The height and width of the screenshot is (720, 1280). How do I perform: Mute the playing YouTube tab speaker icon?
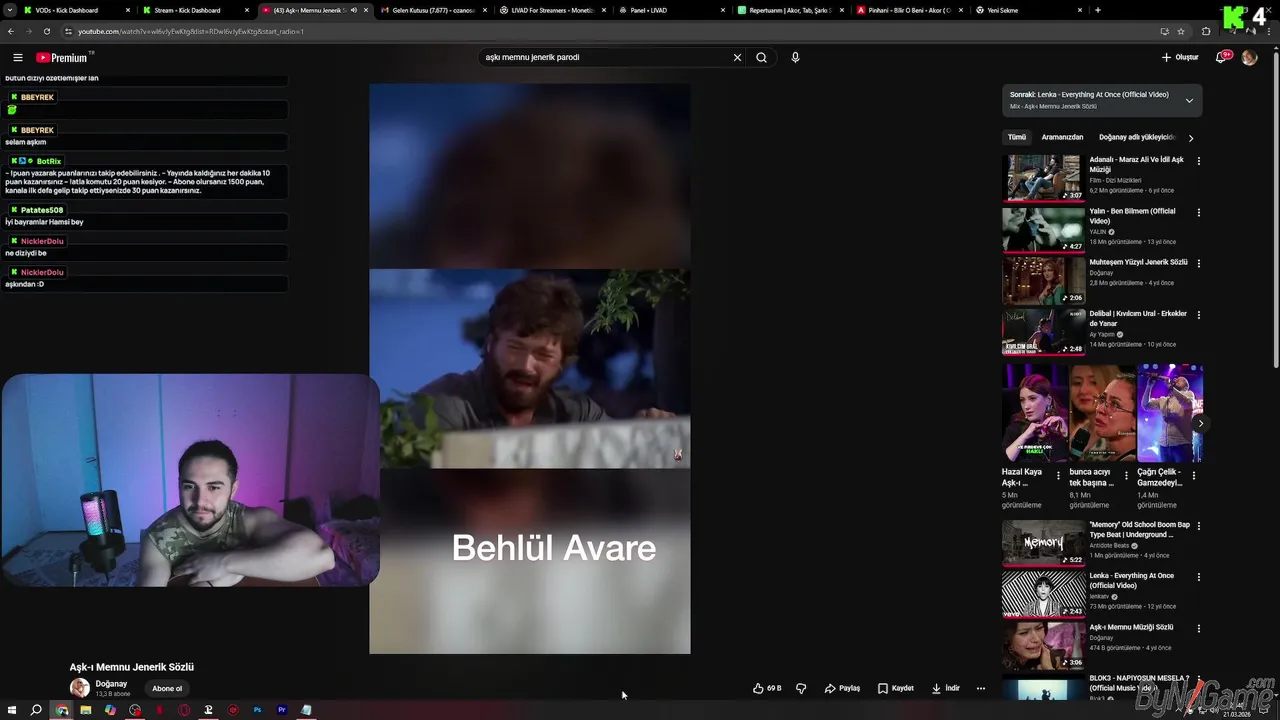353,10
